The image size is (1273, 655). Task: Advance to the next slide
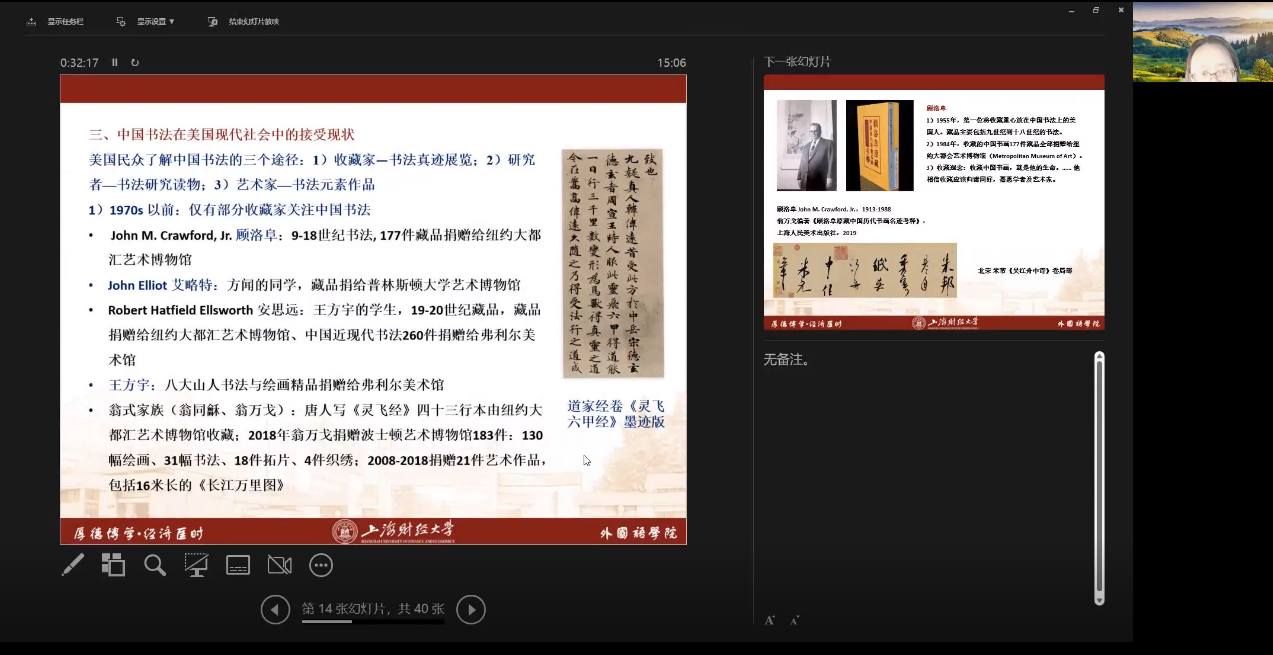tap(471, 609)
